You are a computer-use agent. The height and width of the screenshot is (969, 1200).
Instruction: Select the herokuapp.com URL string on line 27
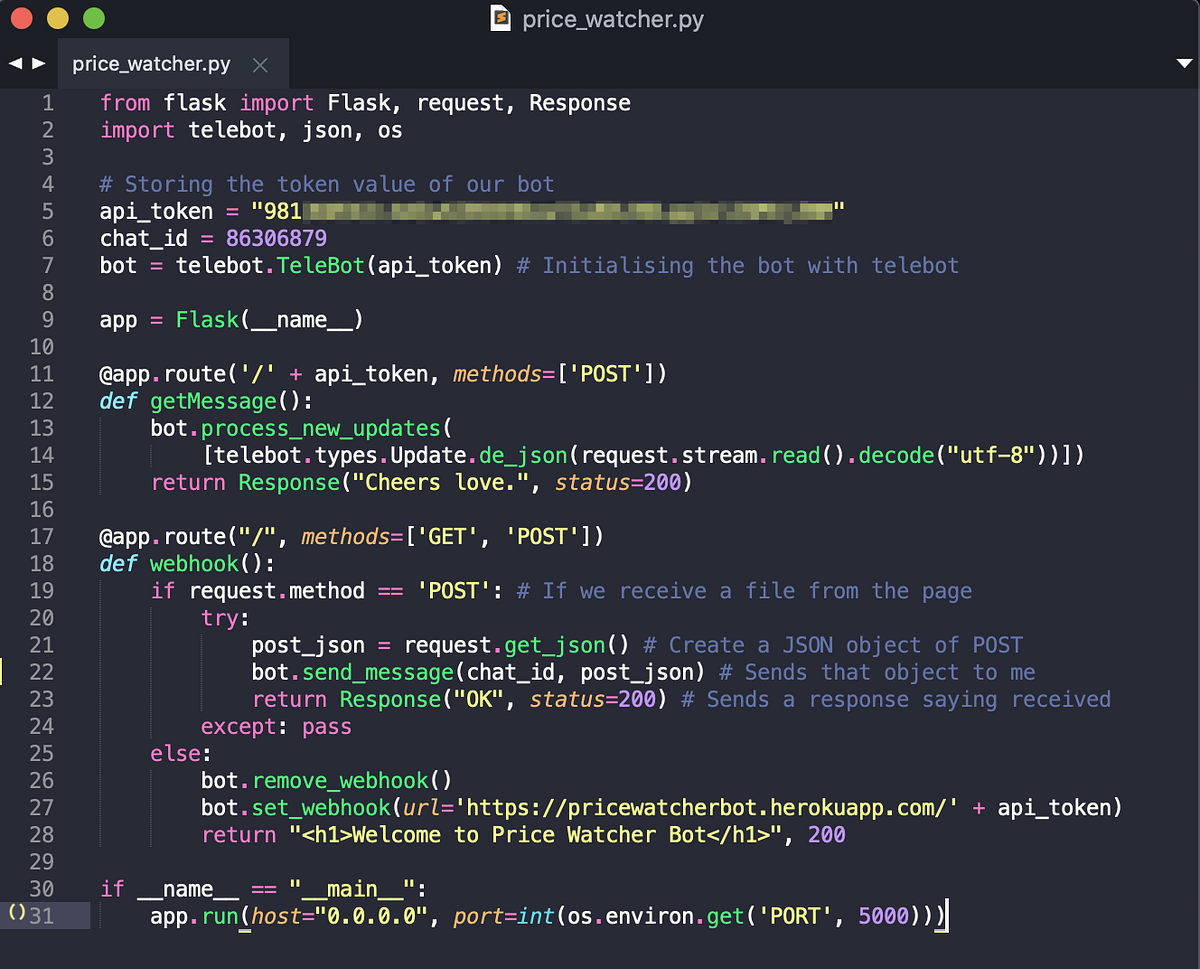[x=712, y=807]
